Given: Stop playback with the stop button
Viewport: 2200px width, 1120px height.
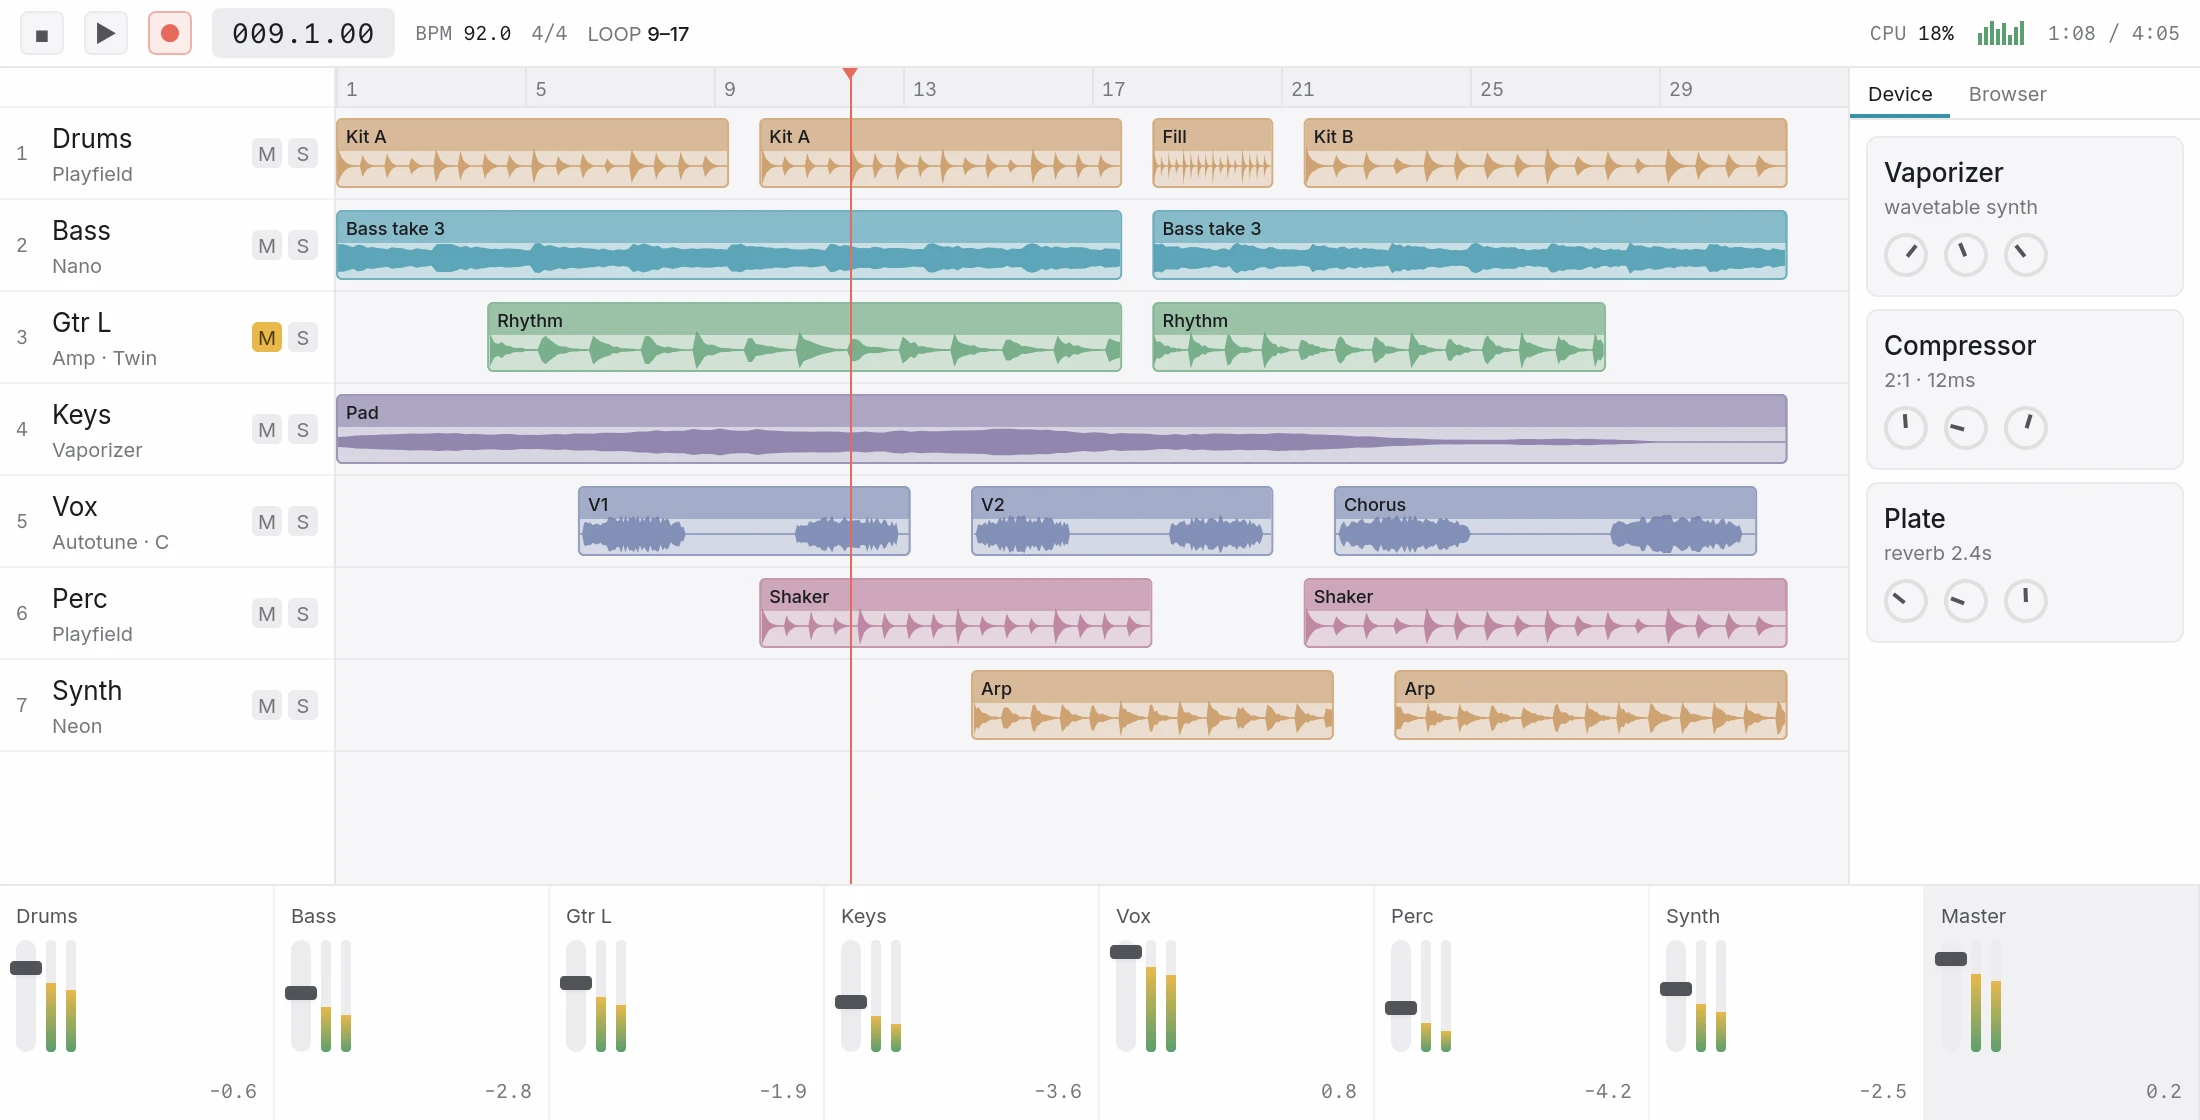Looking at the screenshot, I should (42, 34).
